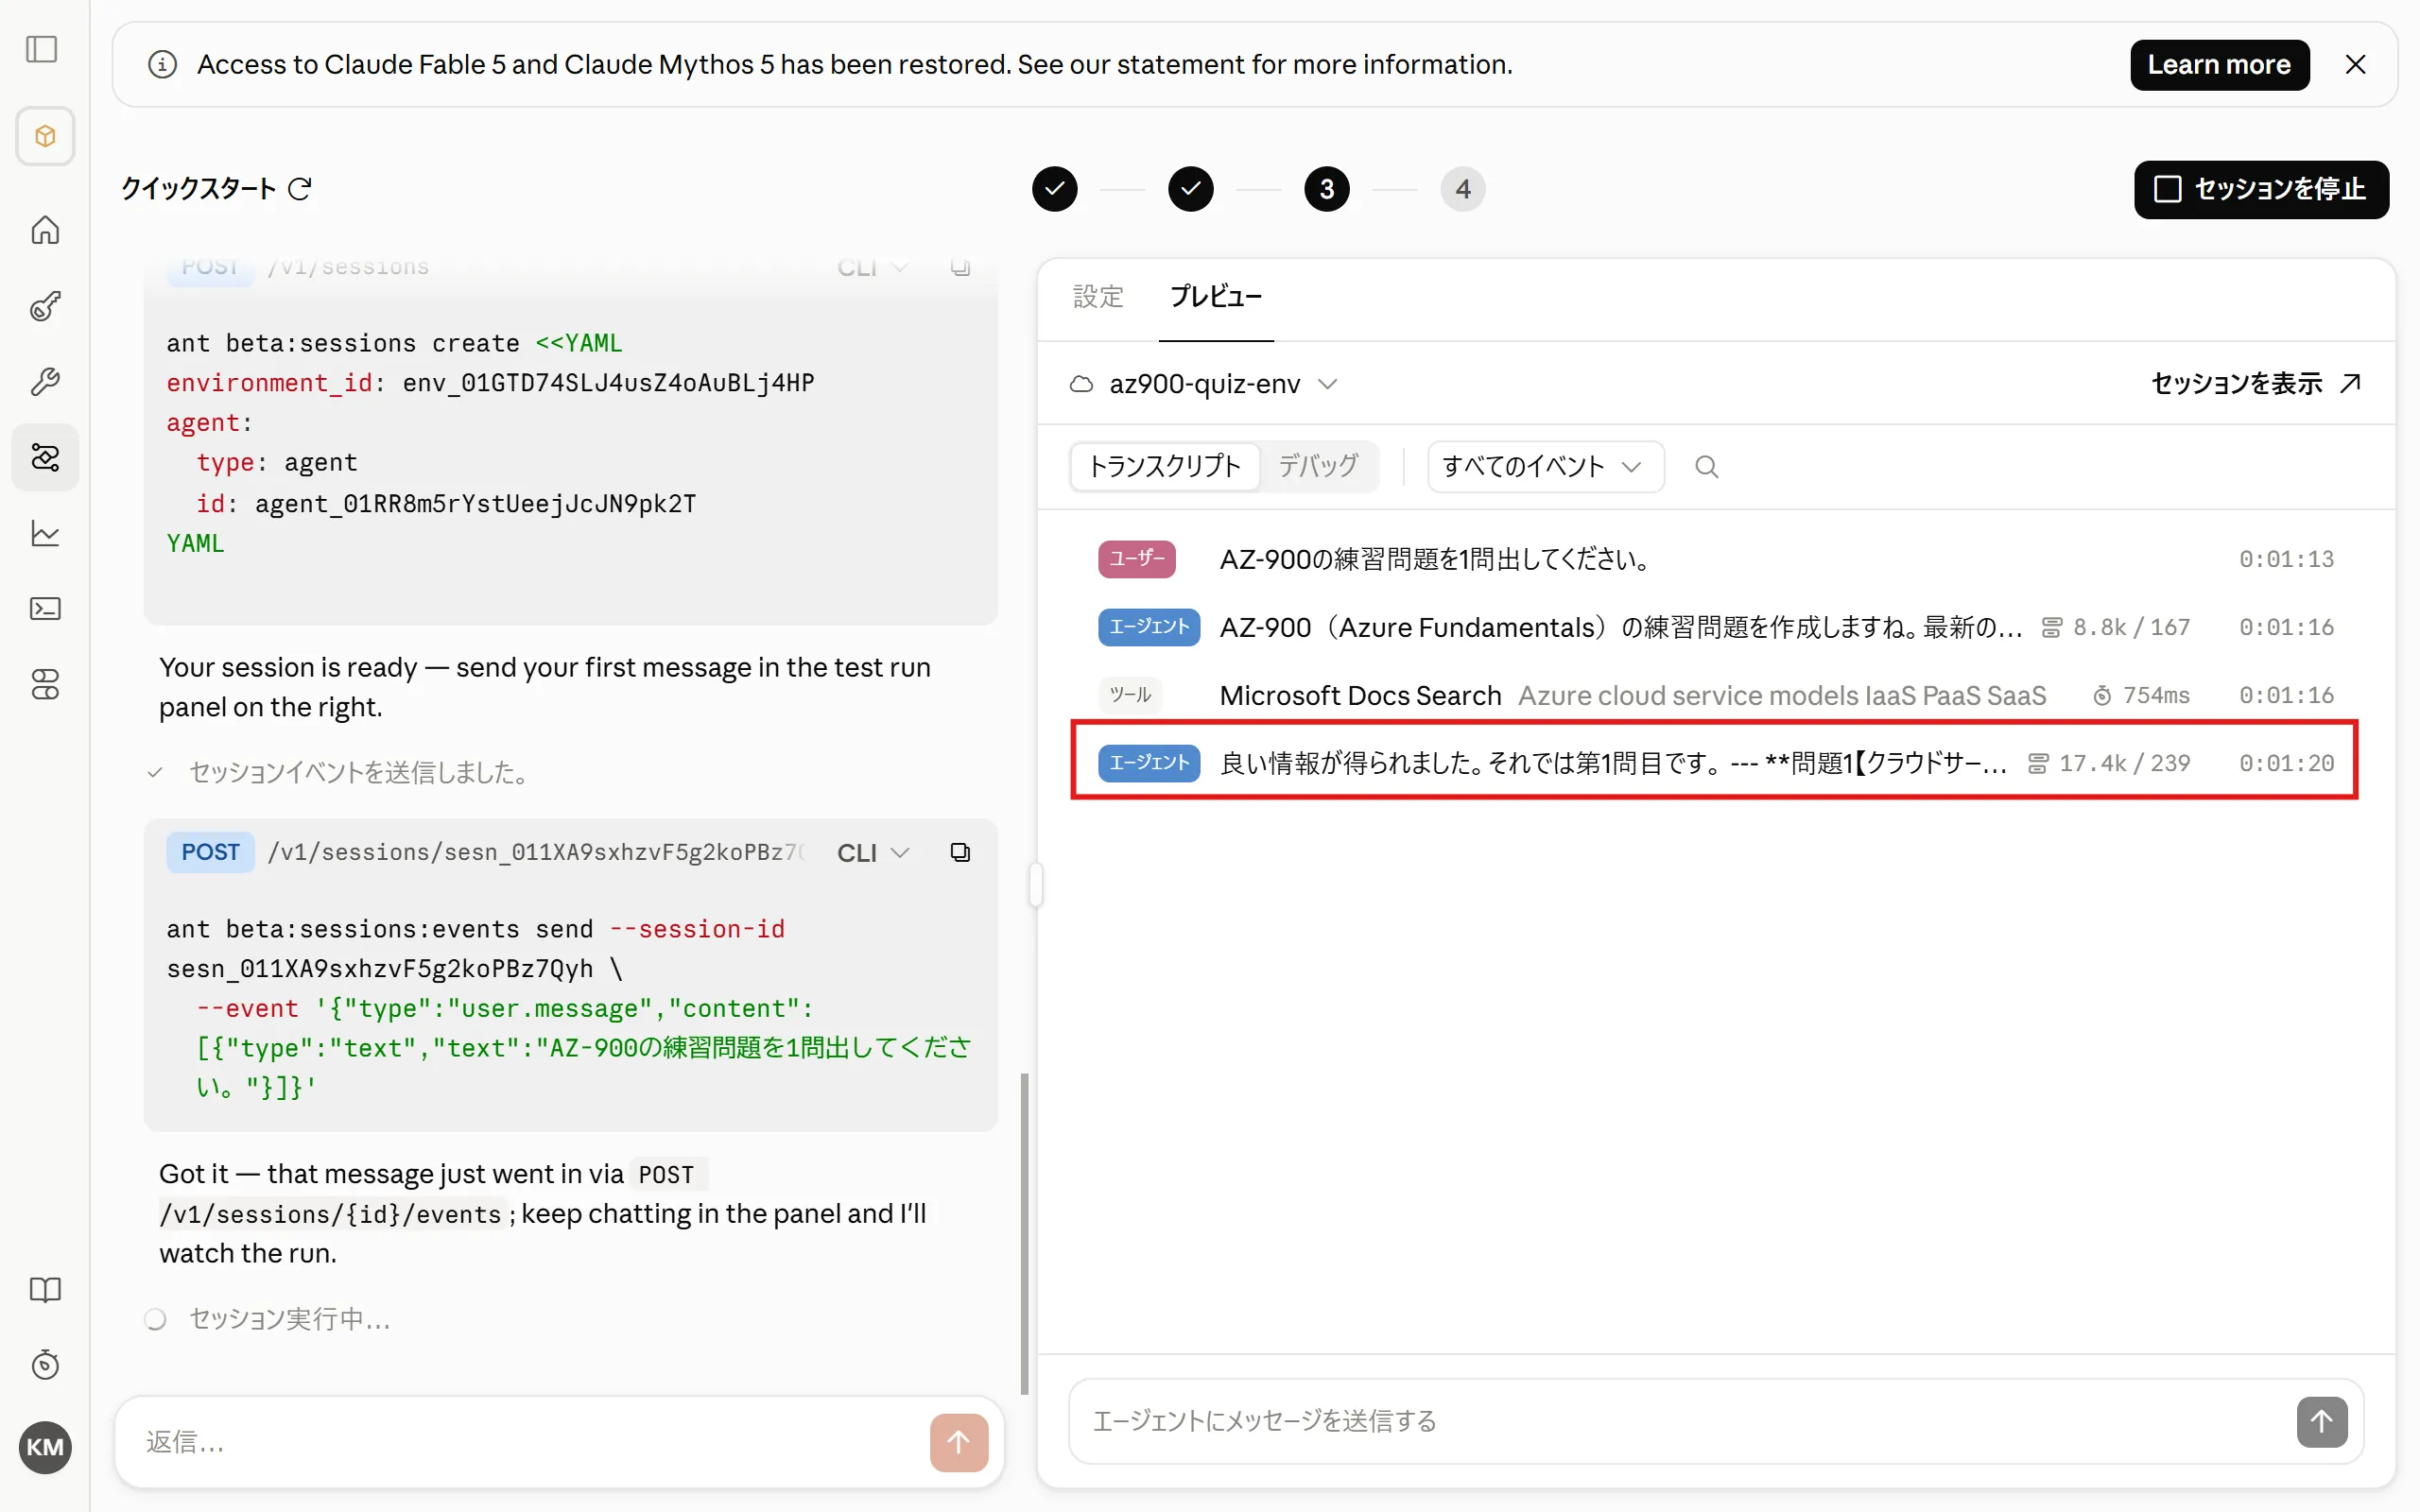This screenshot has width=2420, height=1512.
Task: Open the ユーザー message row AZ-900の練習問題
Action: [x=1714, y=559]
